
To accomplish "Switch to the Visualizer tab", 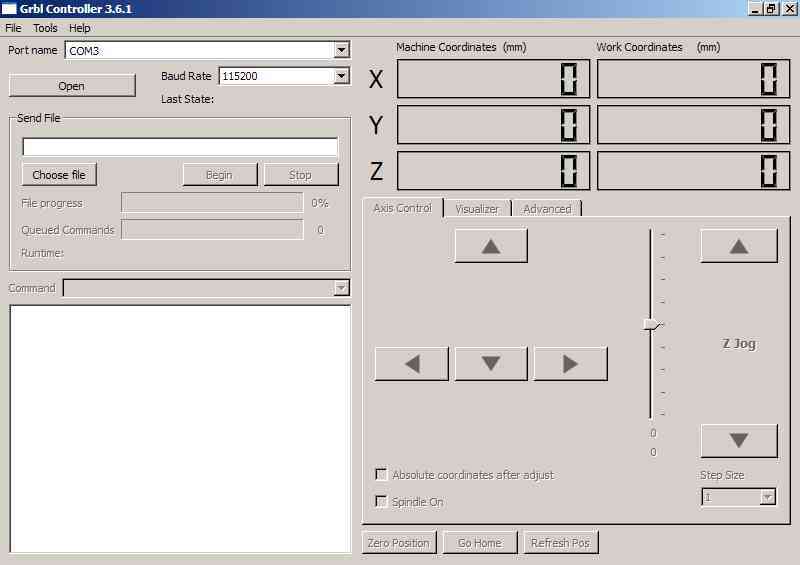I will [477, 209].
